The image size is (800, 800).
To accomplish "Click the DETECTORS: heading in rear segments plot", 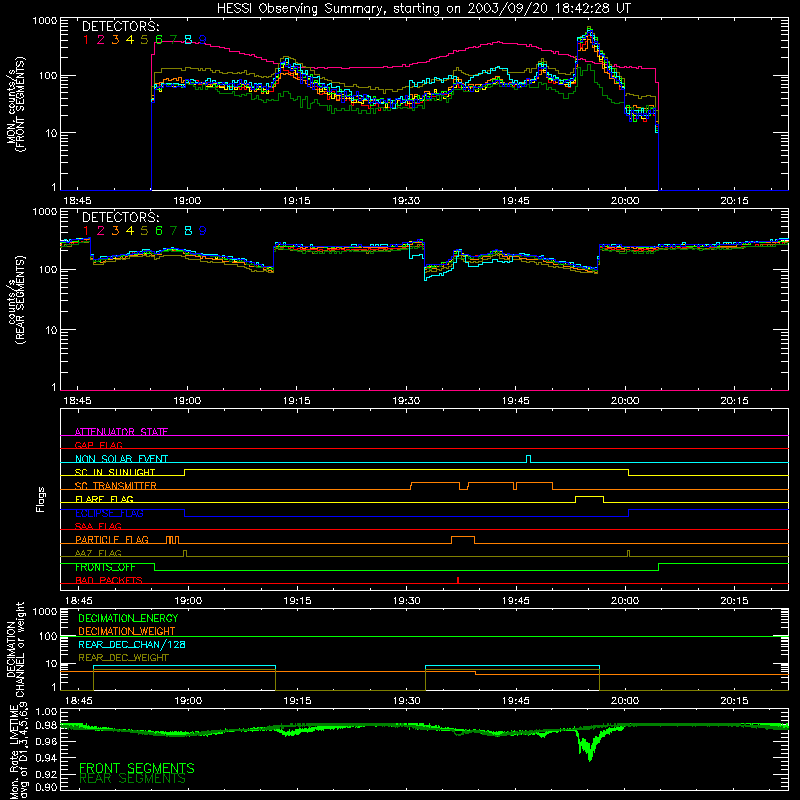I will tap(120, 217).
